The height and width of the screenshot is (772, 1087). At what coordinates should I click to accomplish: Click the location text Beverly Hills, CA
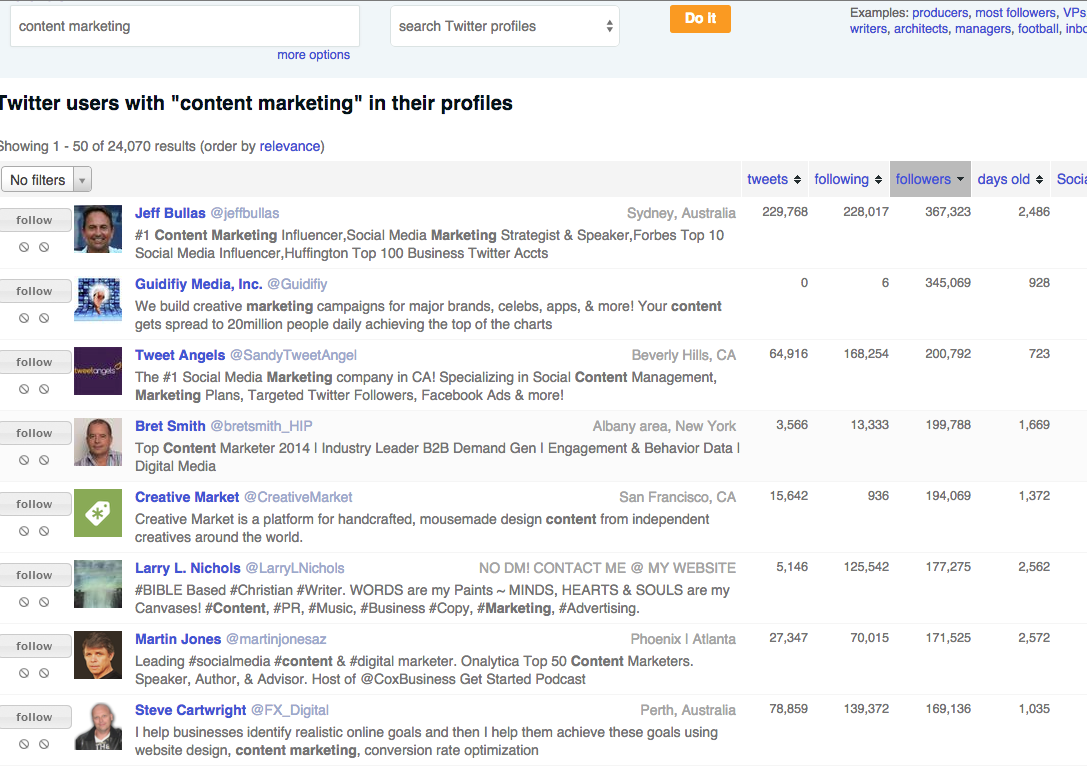(684, 356)
